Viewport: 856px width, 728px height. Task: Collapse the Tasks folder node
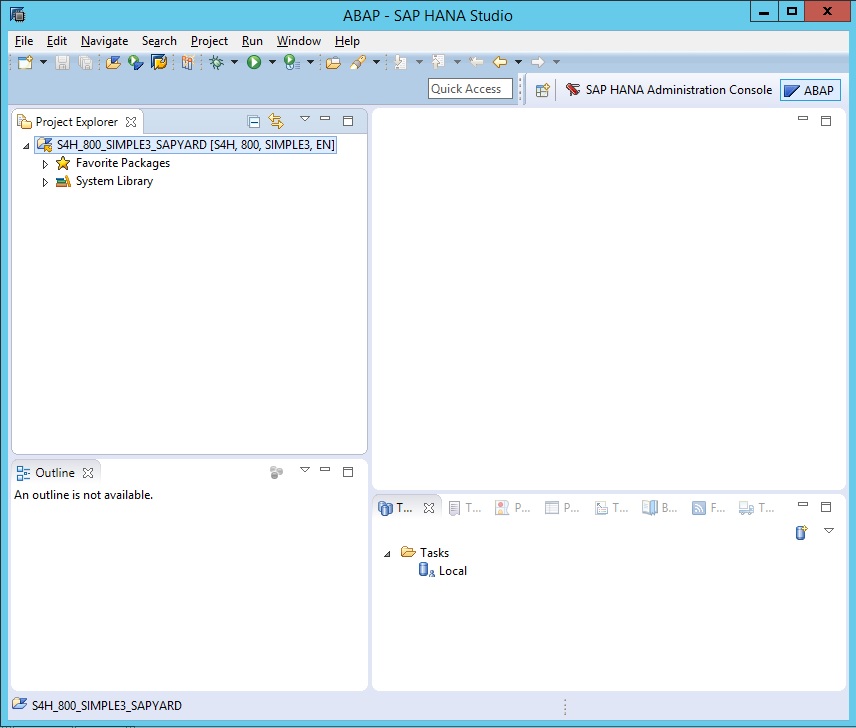coord(387,554)
